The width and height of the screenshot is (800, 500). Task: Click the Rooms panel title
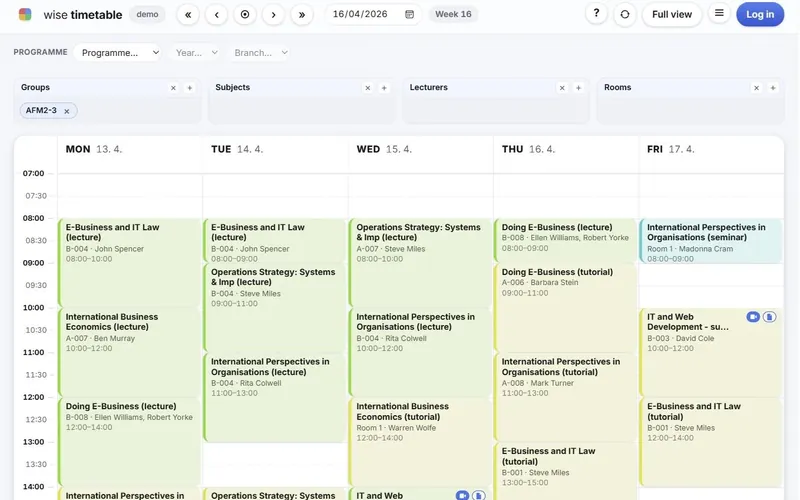[x=617, y=87]
